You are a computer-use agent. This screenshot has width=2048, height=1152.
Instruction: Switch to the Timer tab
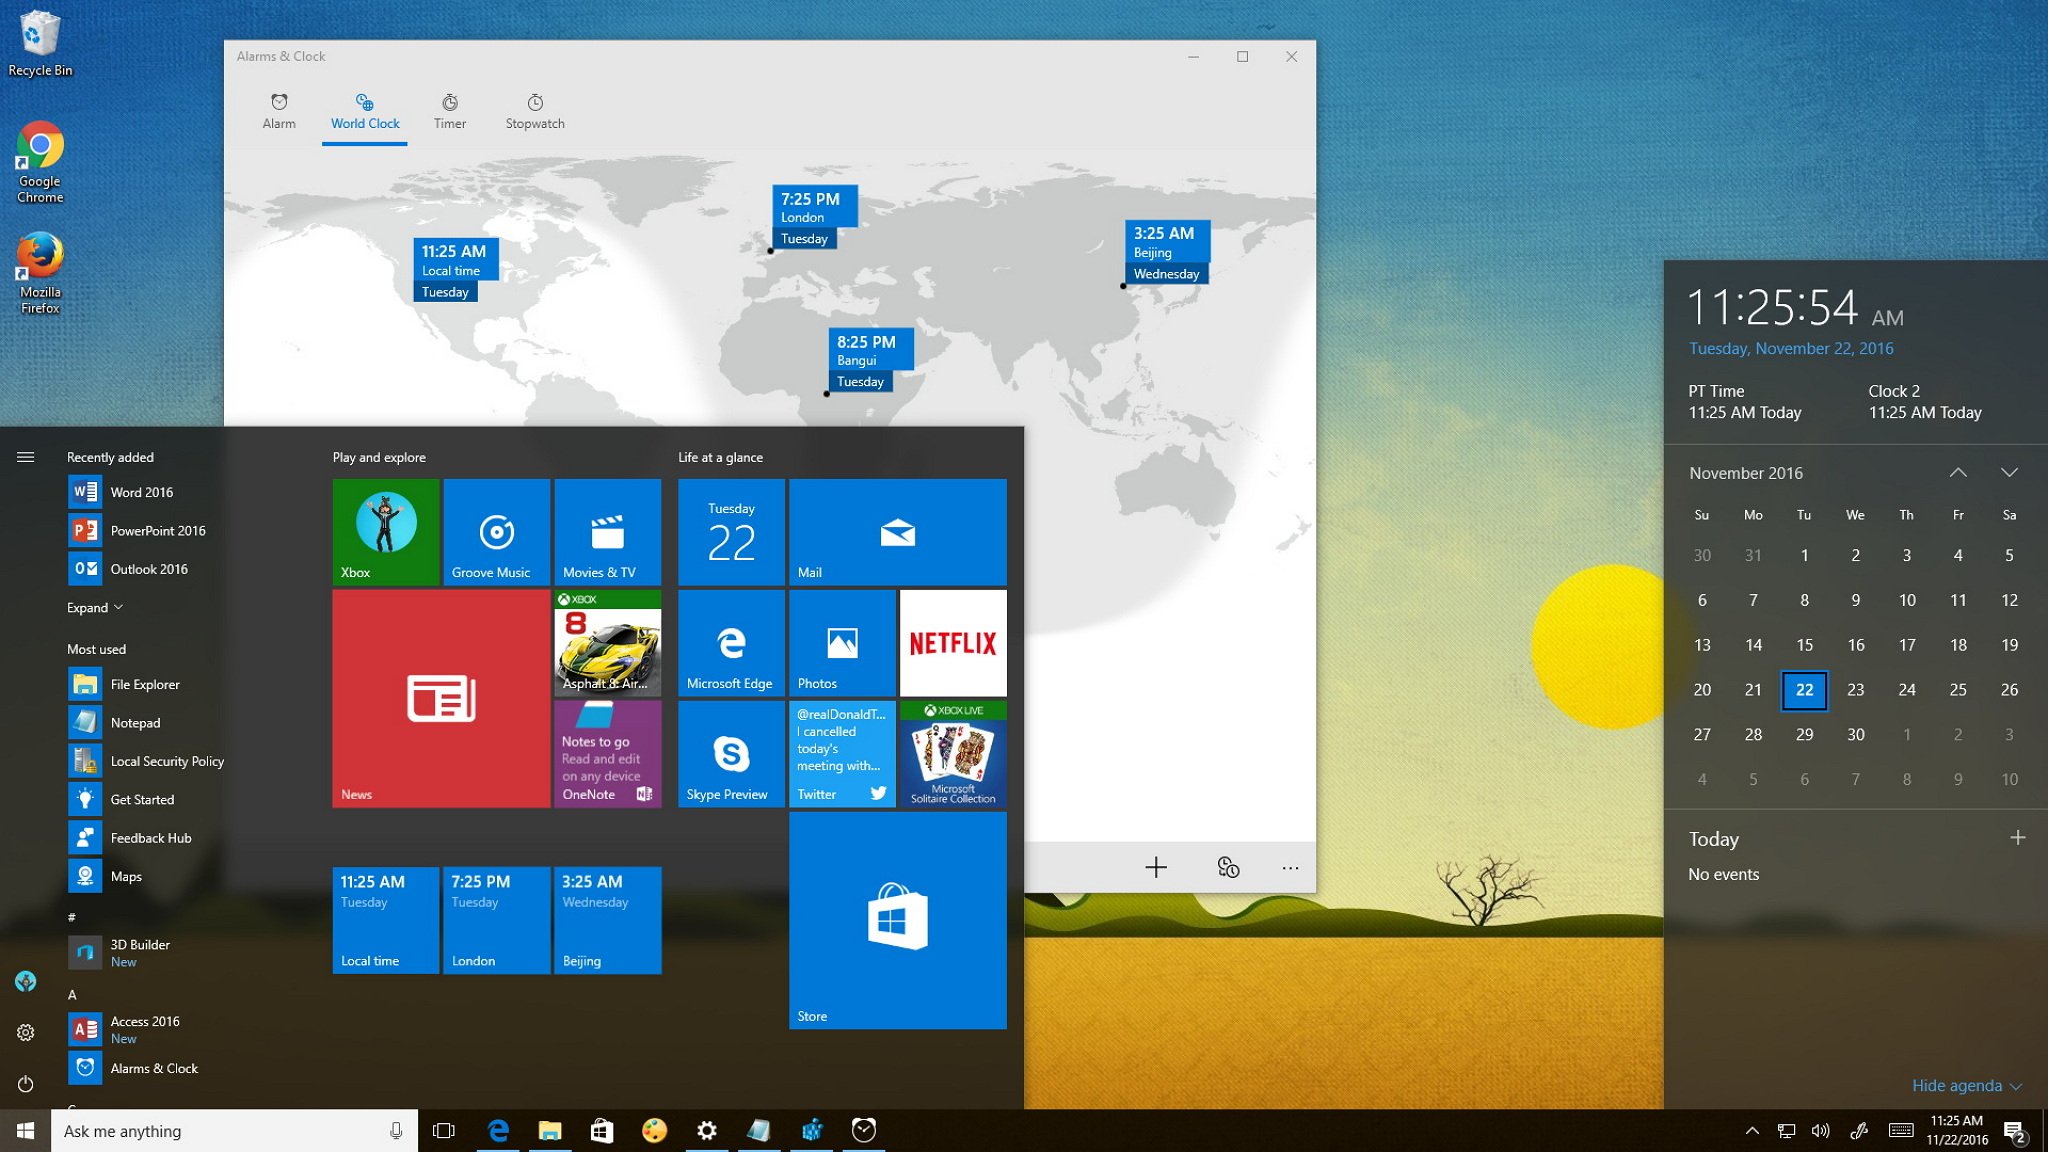tap(450, 110)
